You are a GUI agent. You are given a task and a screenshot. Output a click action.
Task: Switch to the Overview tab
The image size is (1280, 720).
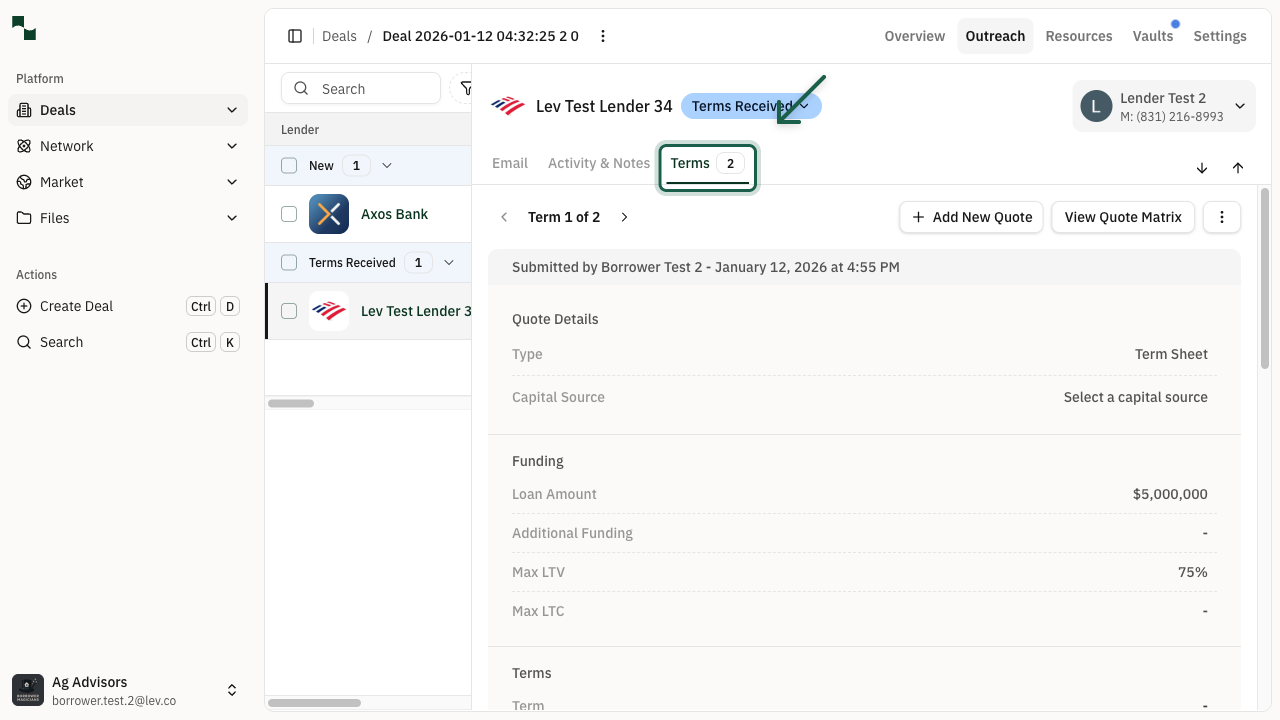point(913,36)
